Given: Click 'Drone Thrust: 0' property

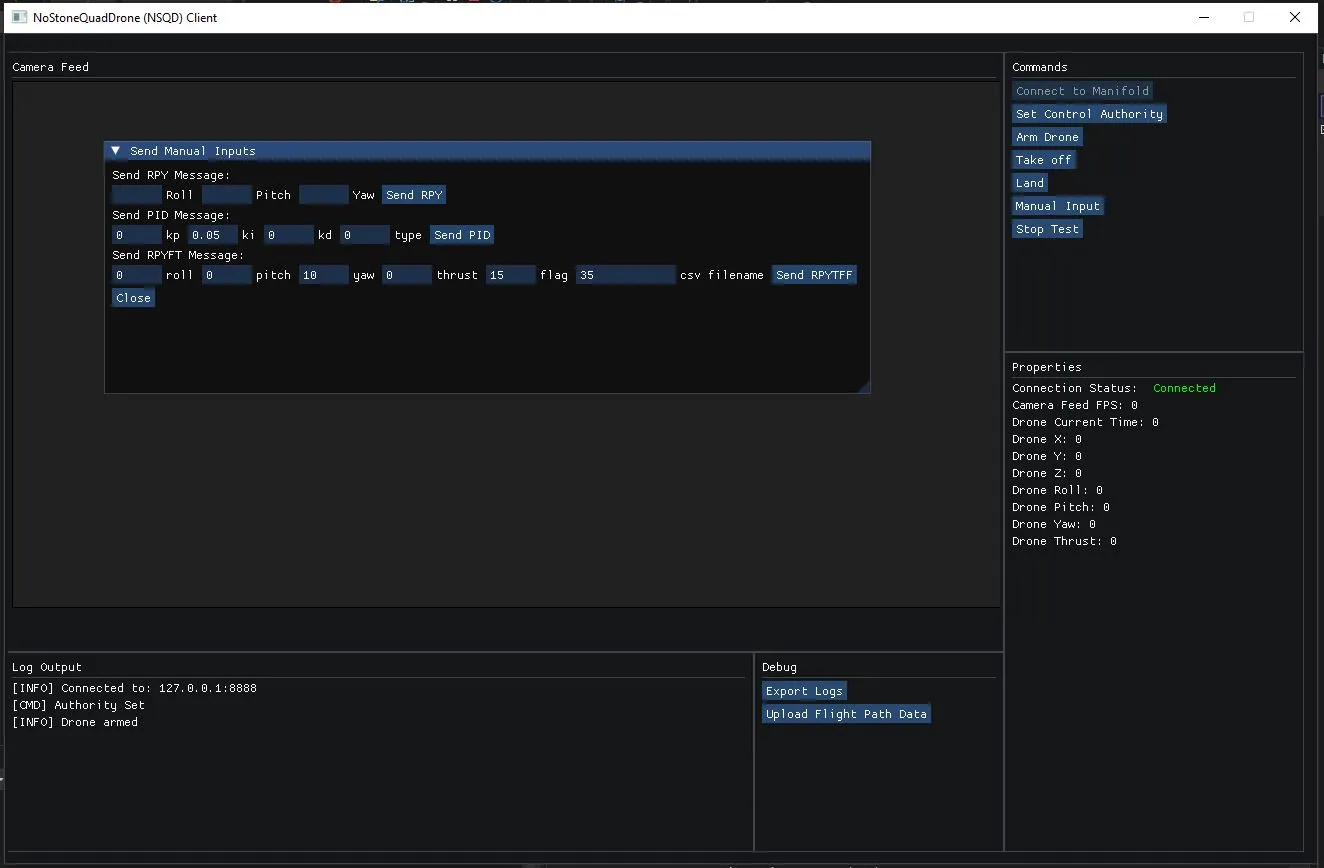Looking at the screenshot, I should point(1064,541).
